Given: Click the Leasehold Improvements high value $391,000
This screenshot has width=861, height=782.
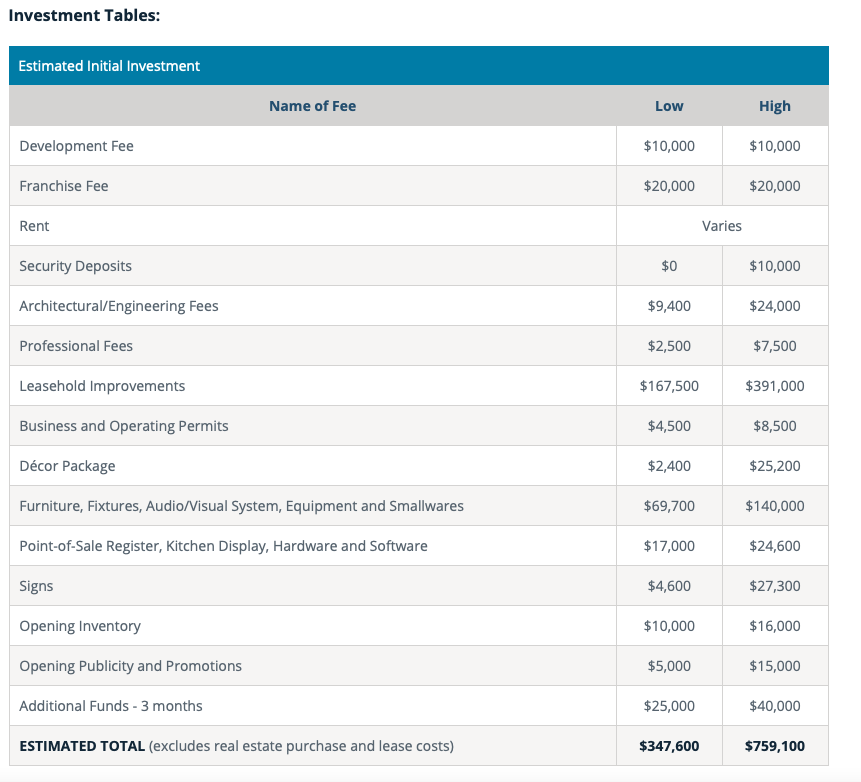Looking at the screenshot, I should [775, 386].
